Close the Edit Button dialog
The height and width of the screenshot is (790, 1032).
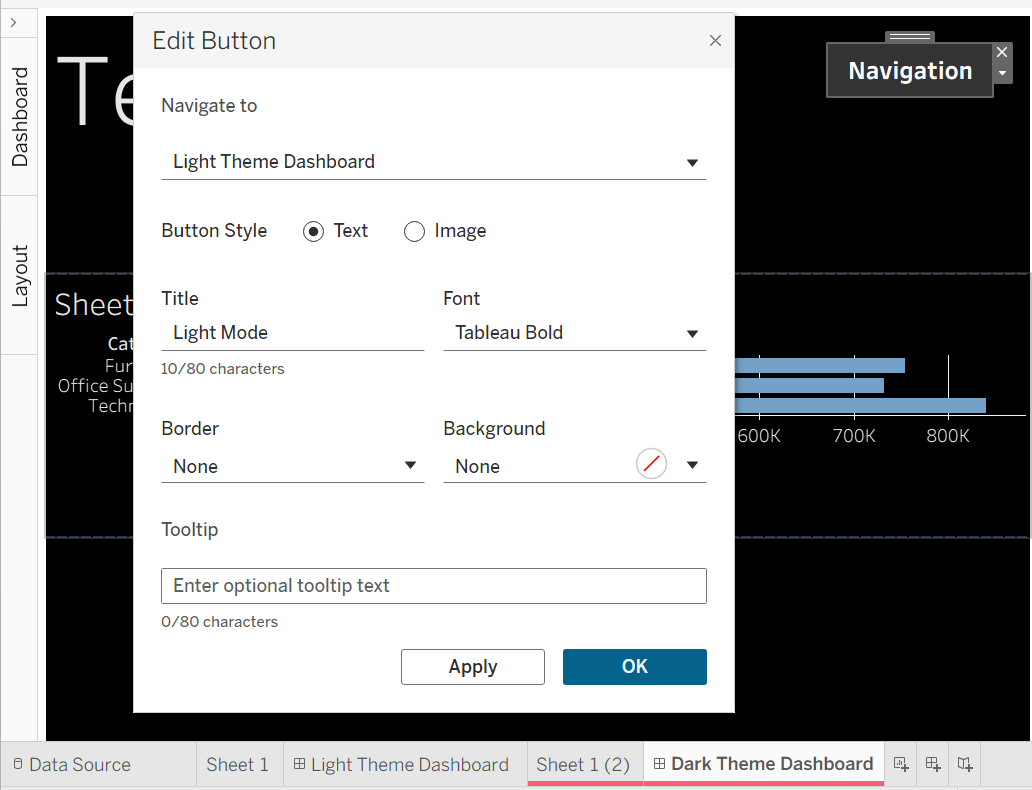tap(715, 41)
